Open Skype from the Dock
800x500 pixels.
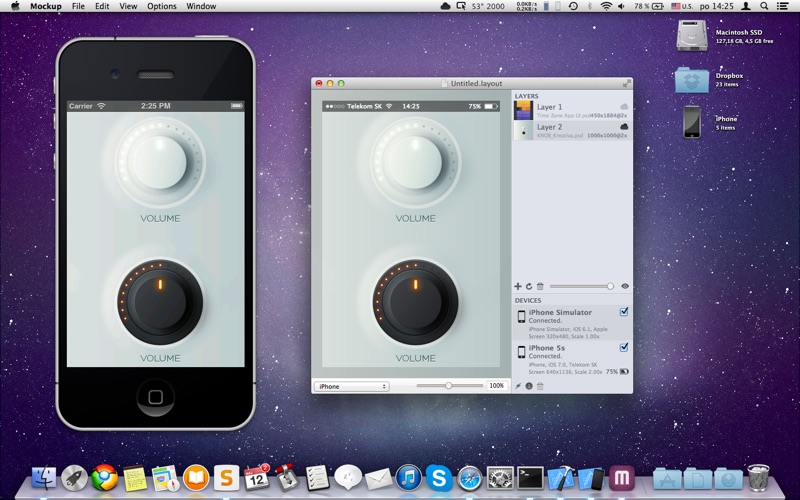tap(439, 479)
